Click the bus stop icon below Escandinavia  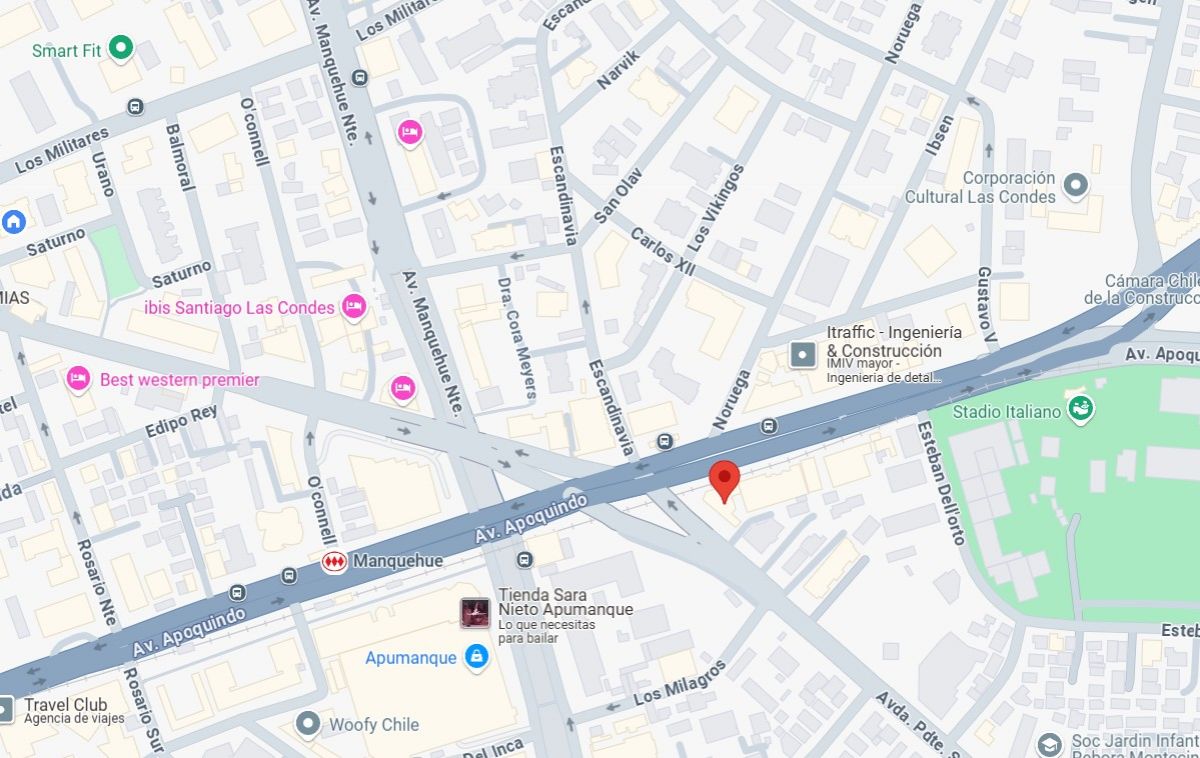point(665,441)
